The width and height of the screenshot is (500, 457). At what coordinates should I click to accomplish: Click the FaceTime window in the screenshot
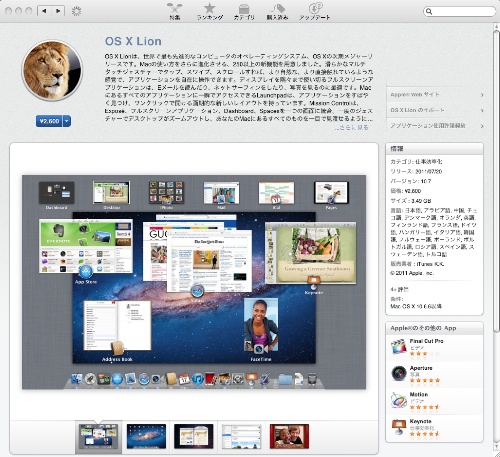[261, 325]
